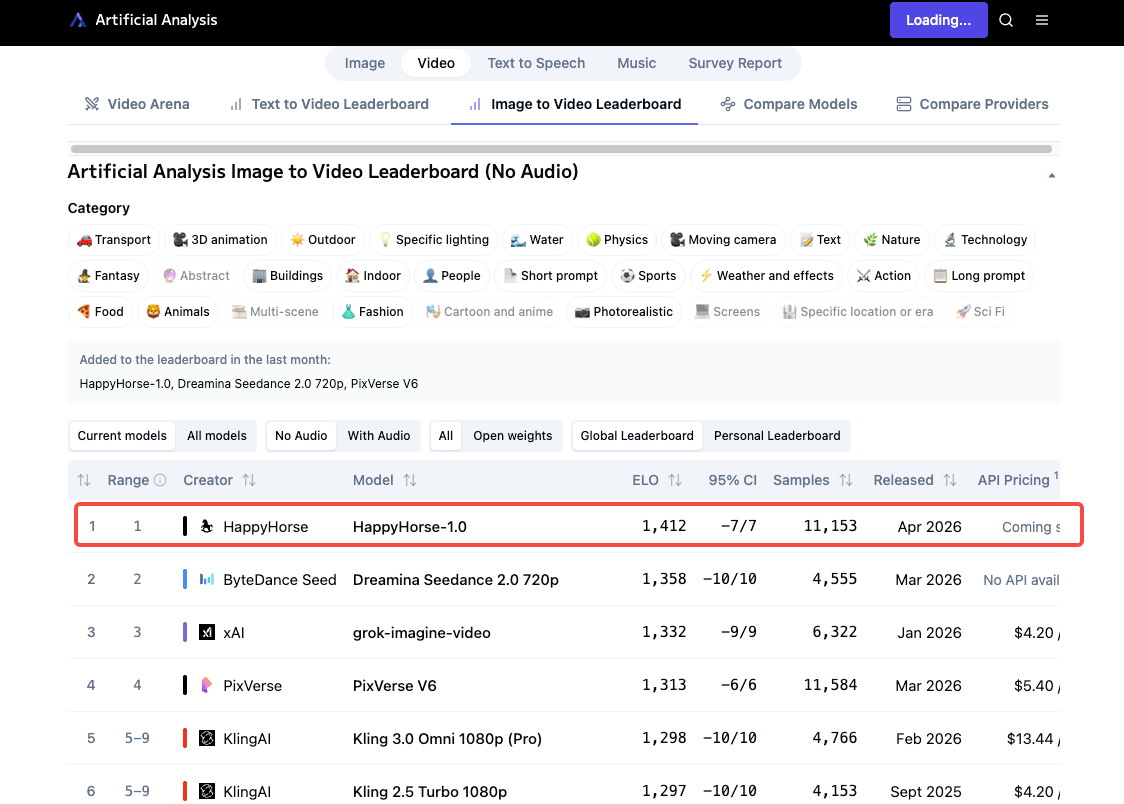Toggle the Long prompt category chip
This screenshot has height=804, width=1124.
[x=979, y=276]
